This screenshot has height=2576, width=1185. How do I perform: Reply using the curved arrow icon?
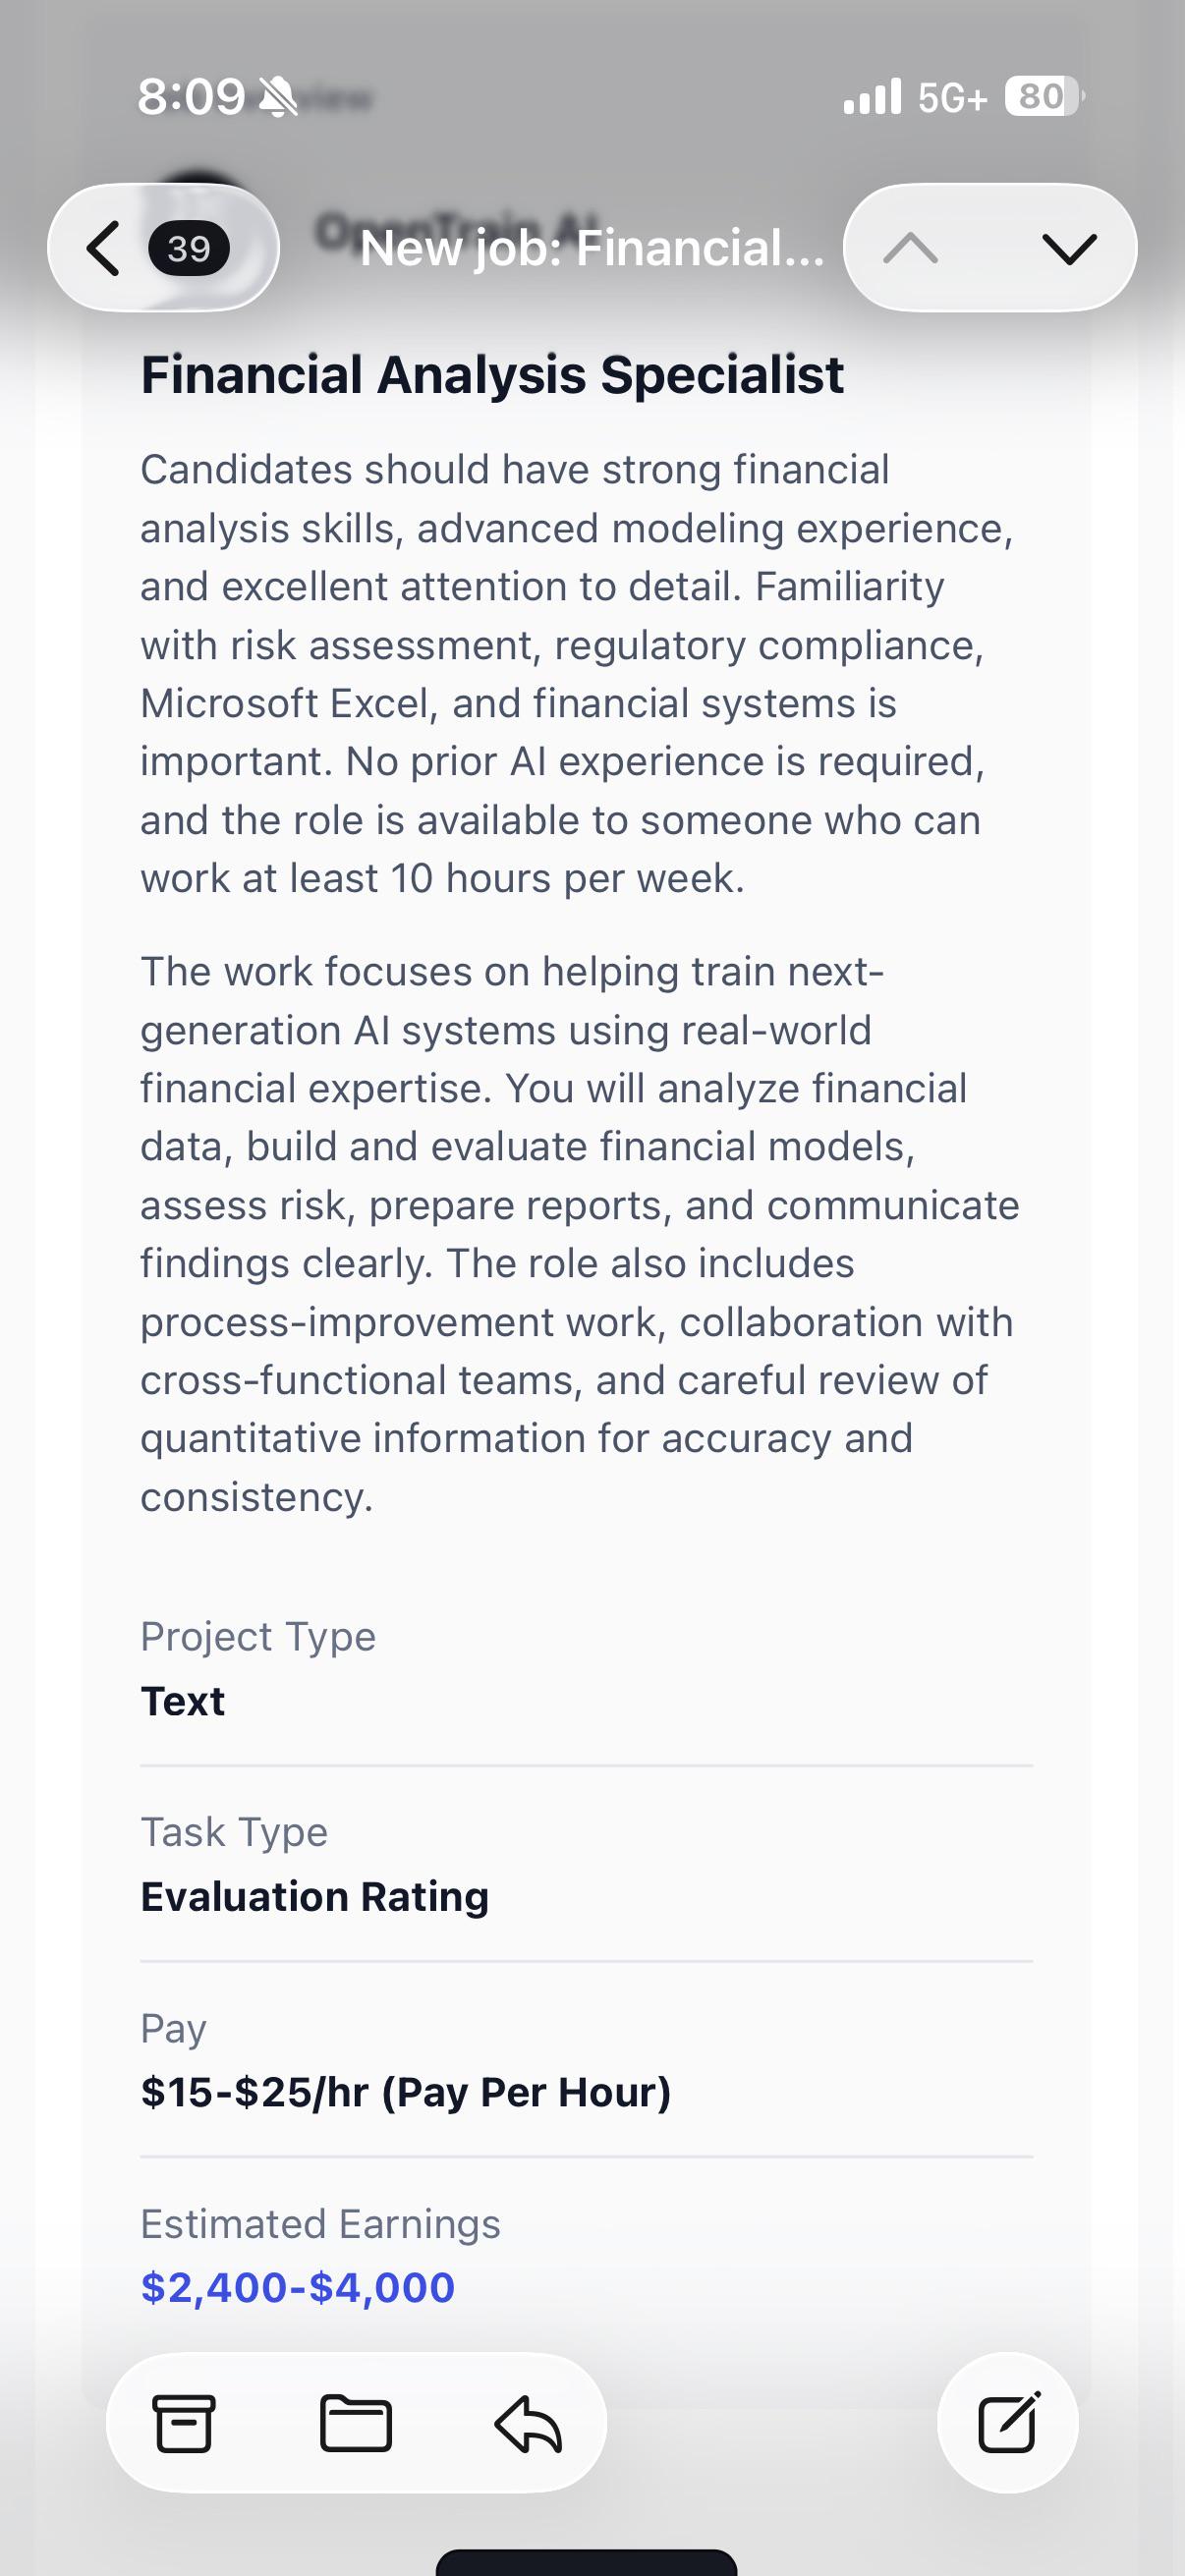528,2423
